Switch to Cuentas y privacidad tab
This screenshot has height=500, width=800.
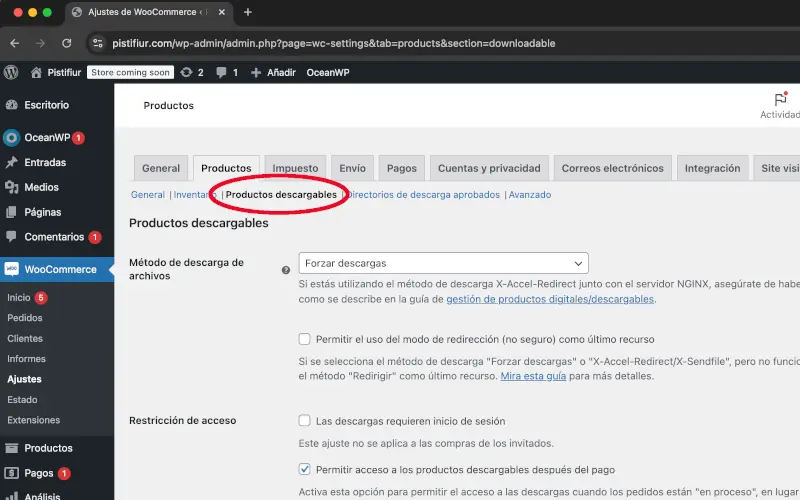pos(489,168)
